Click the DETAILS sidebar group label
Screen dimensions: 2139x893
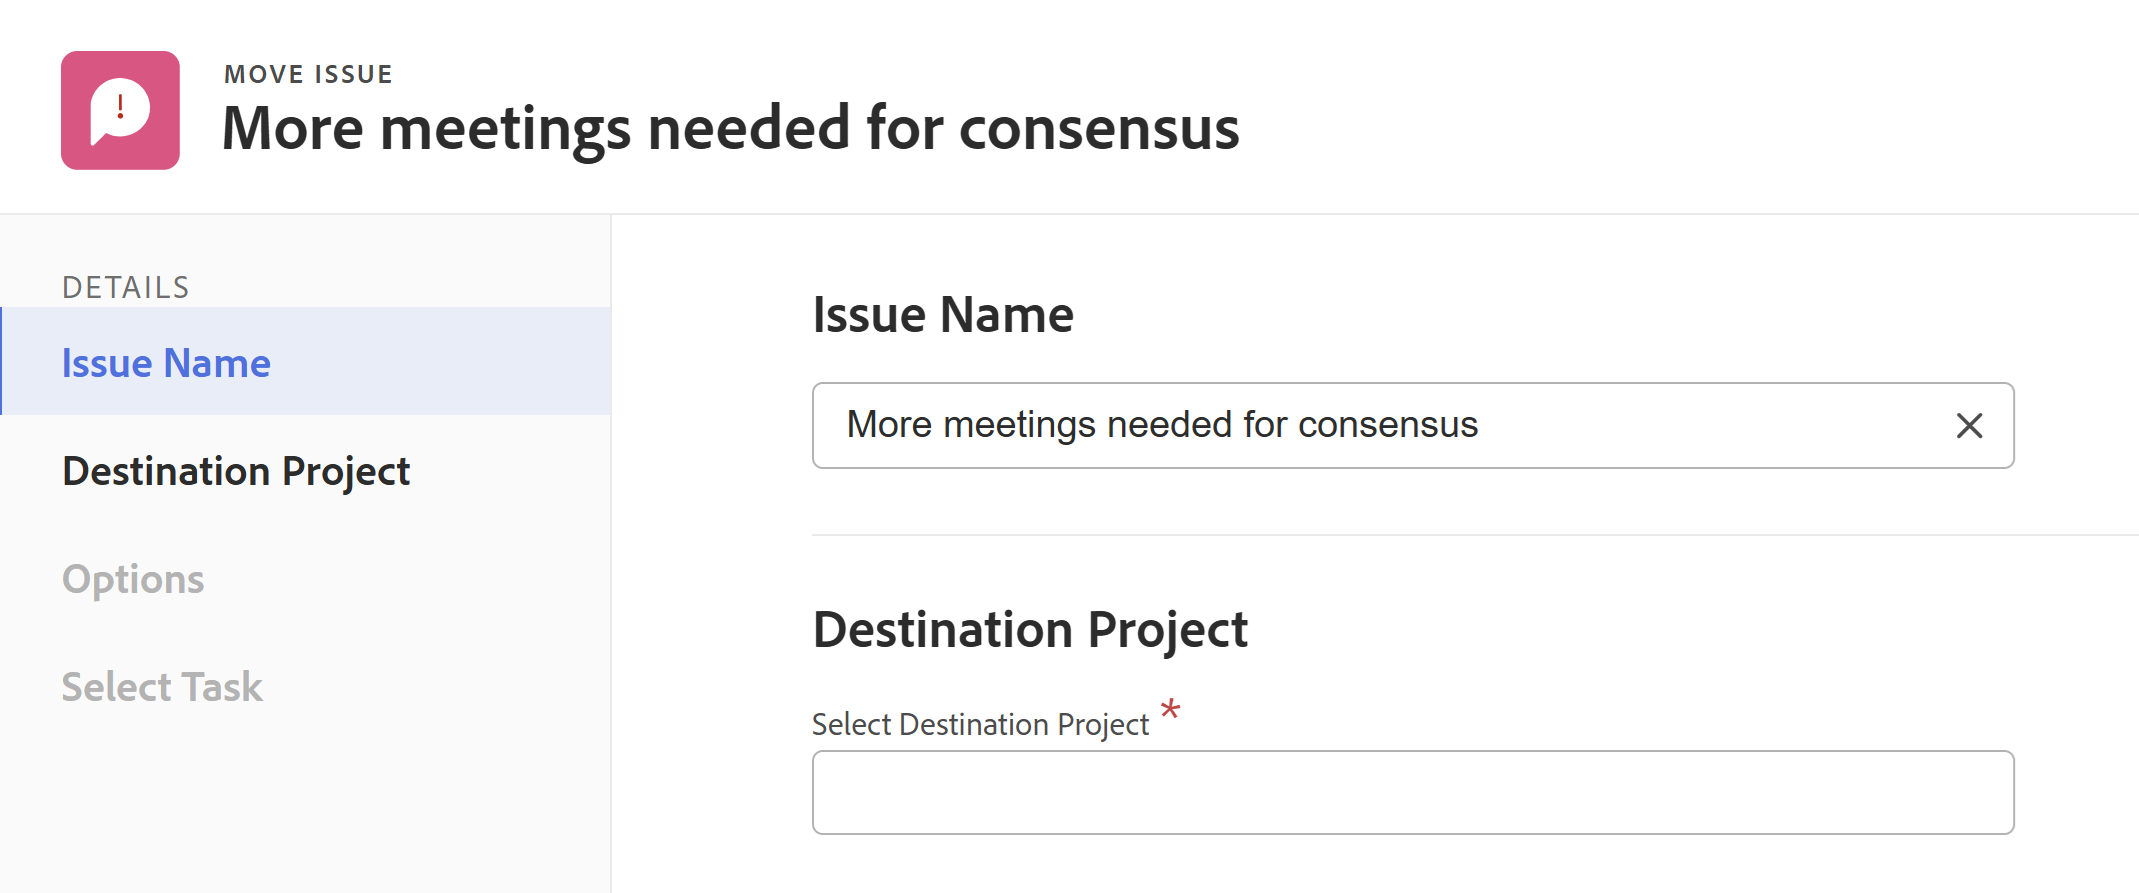(126, 288)
